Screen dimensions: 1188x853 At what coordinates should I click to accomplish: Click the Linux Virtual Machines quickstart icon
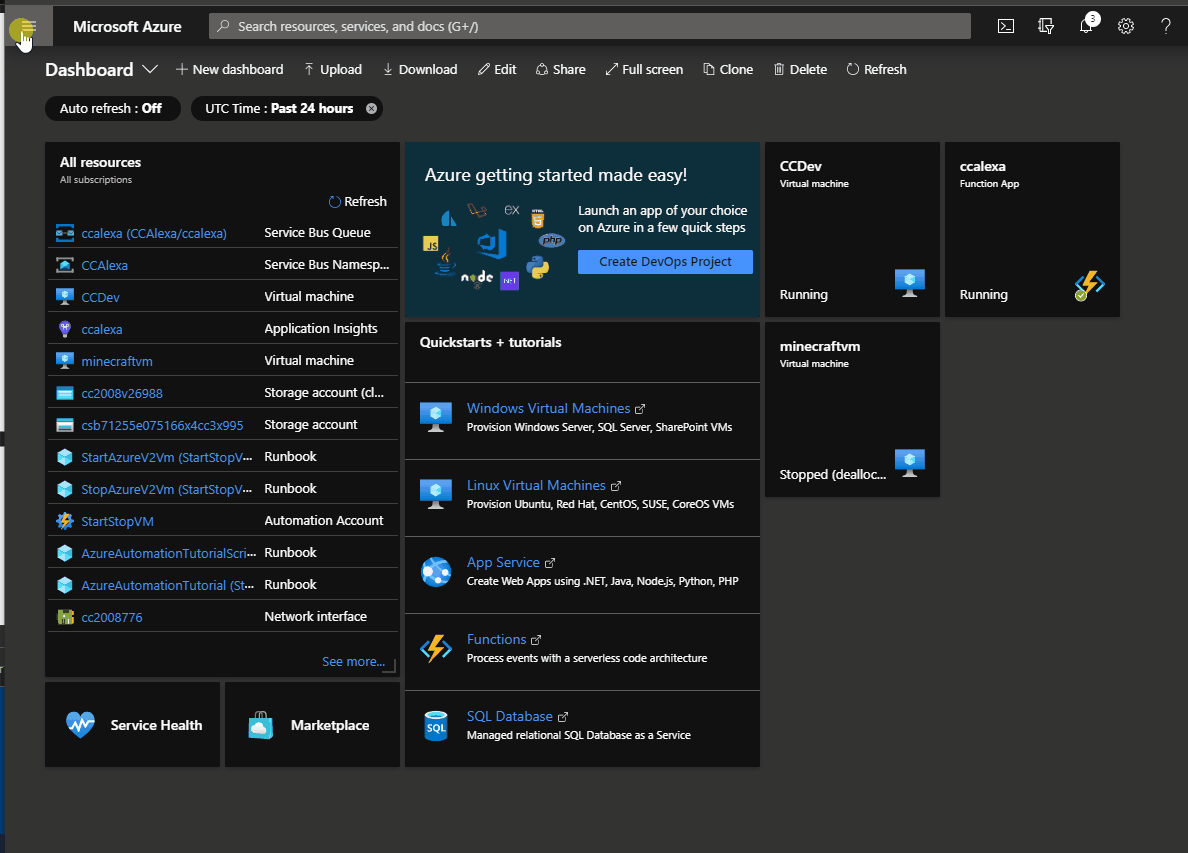click(x=436, y=494)
